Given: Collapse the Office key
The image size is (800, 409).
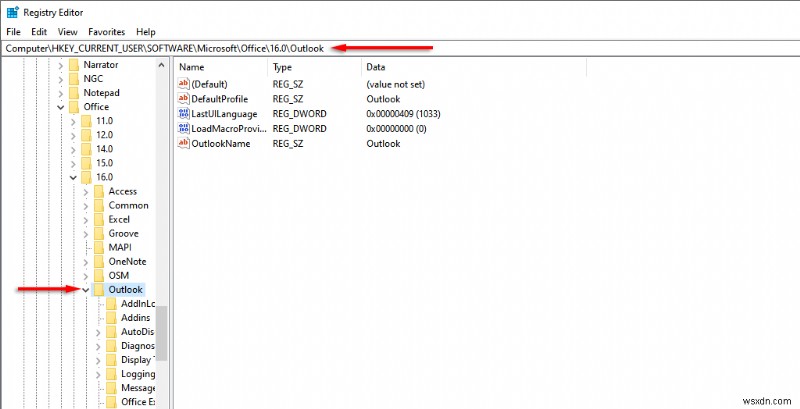Looking at the screenshot, I should [61, 107].
